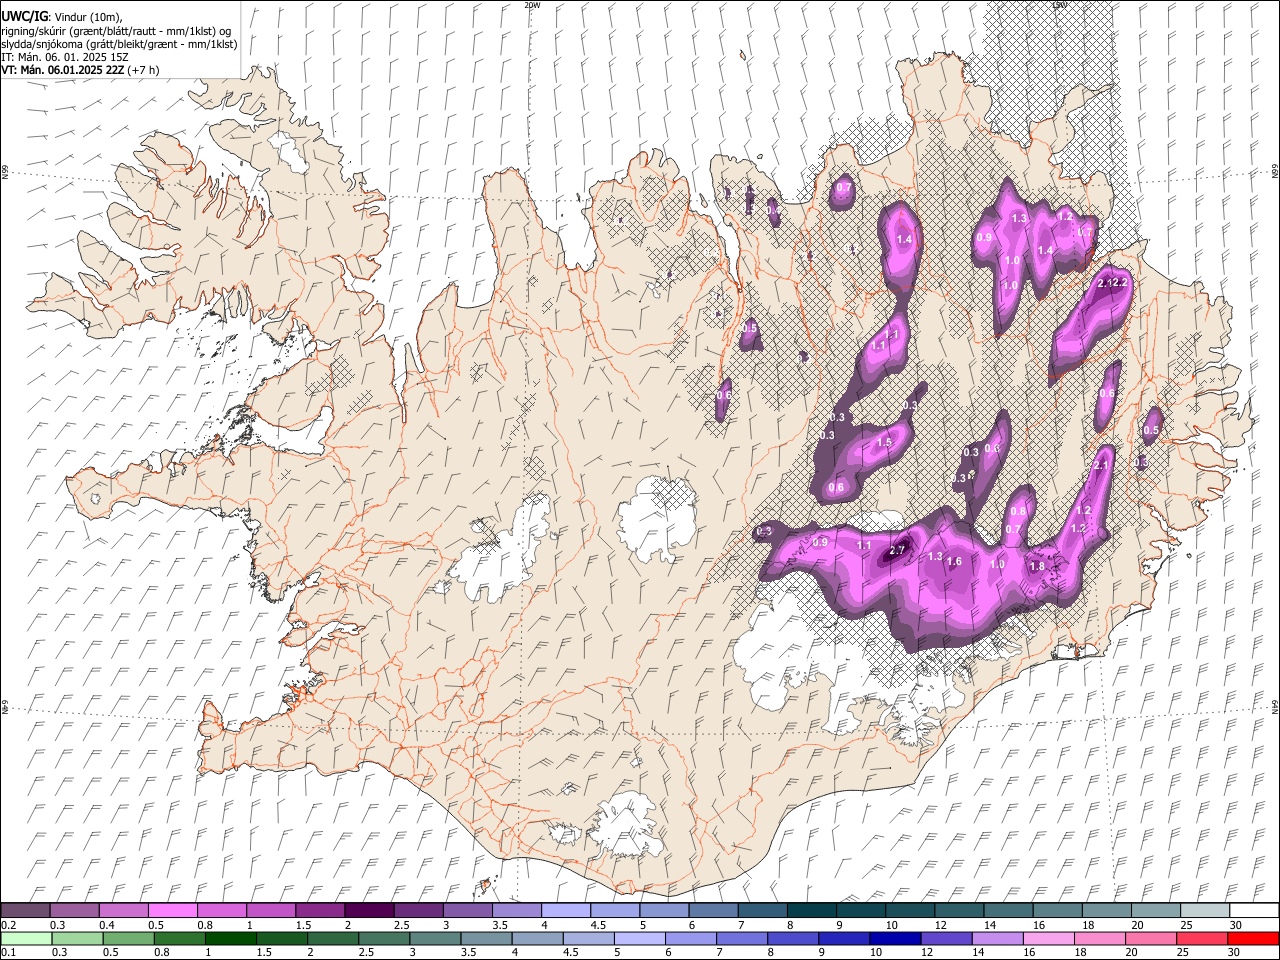Click the 'VT: Mán. 06.01.2025 22Z (+7 h)' line
This screenshot has height=960, width=1280.
click(80, 70)
